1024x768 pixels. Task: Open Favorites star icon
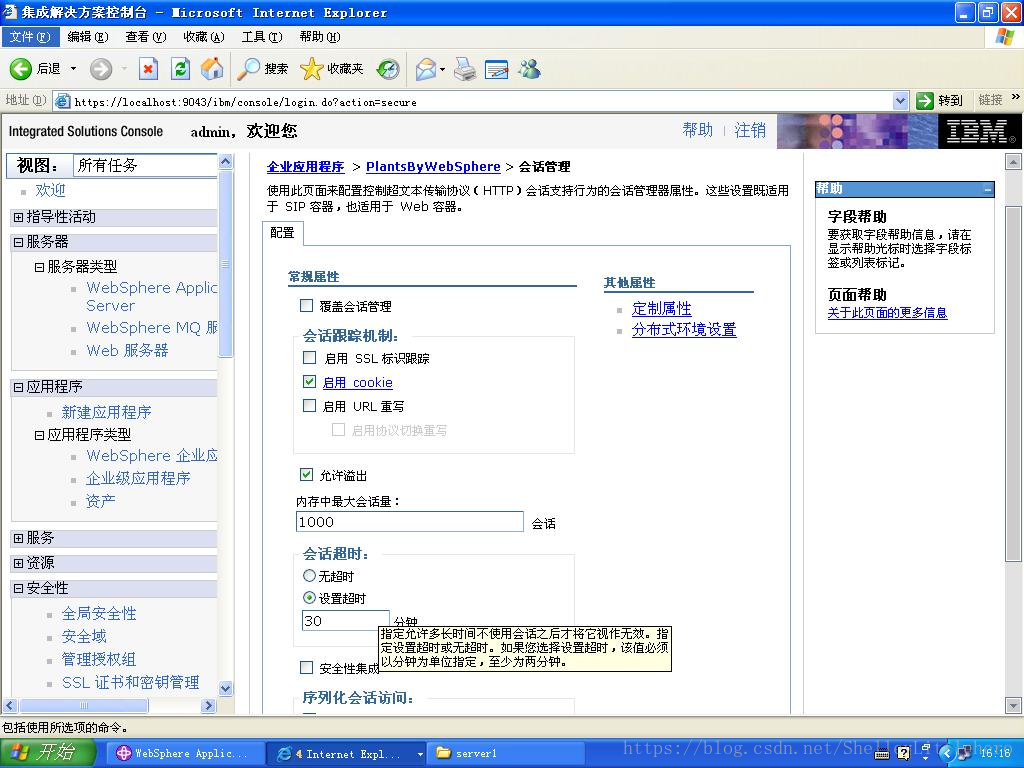coord(312,69)
